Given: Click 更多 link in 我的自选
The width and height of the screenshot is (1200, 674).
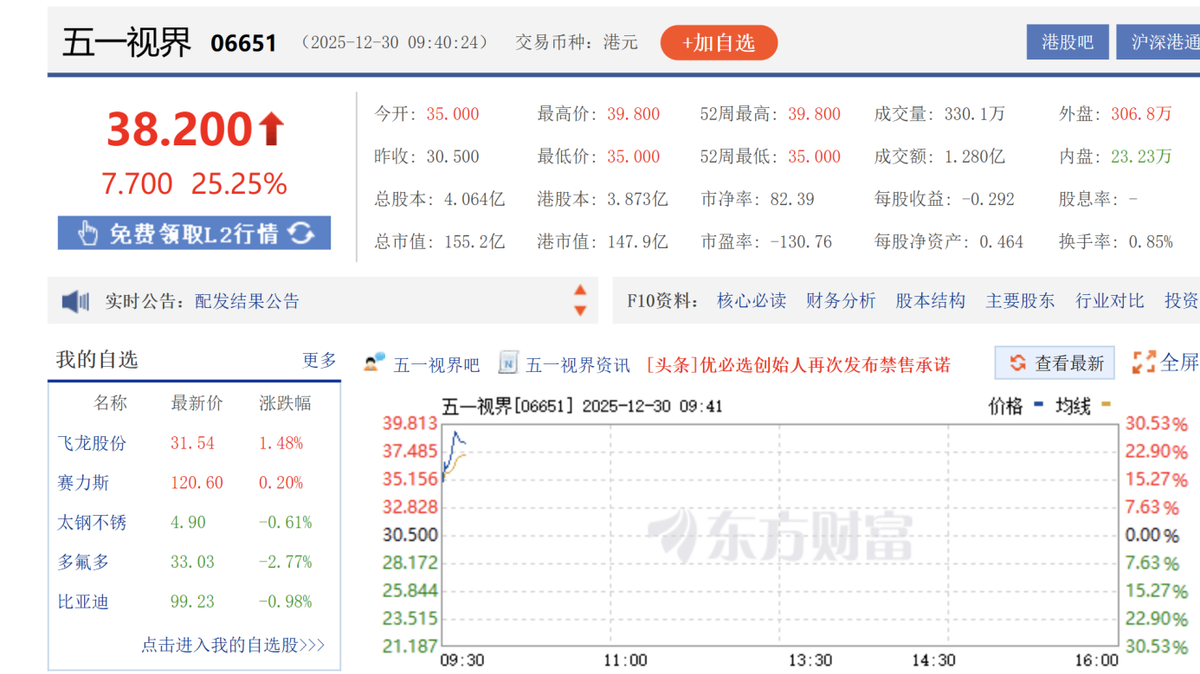Looking at the screenshot, I should 320,360.
